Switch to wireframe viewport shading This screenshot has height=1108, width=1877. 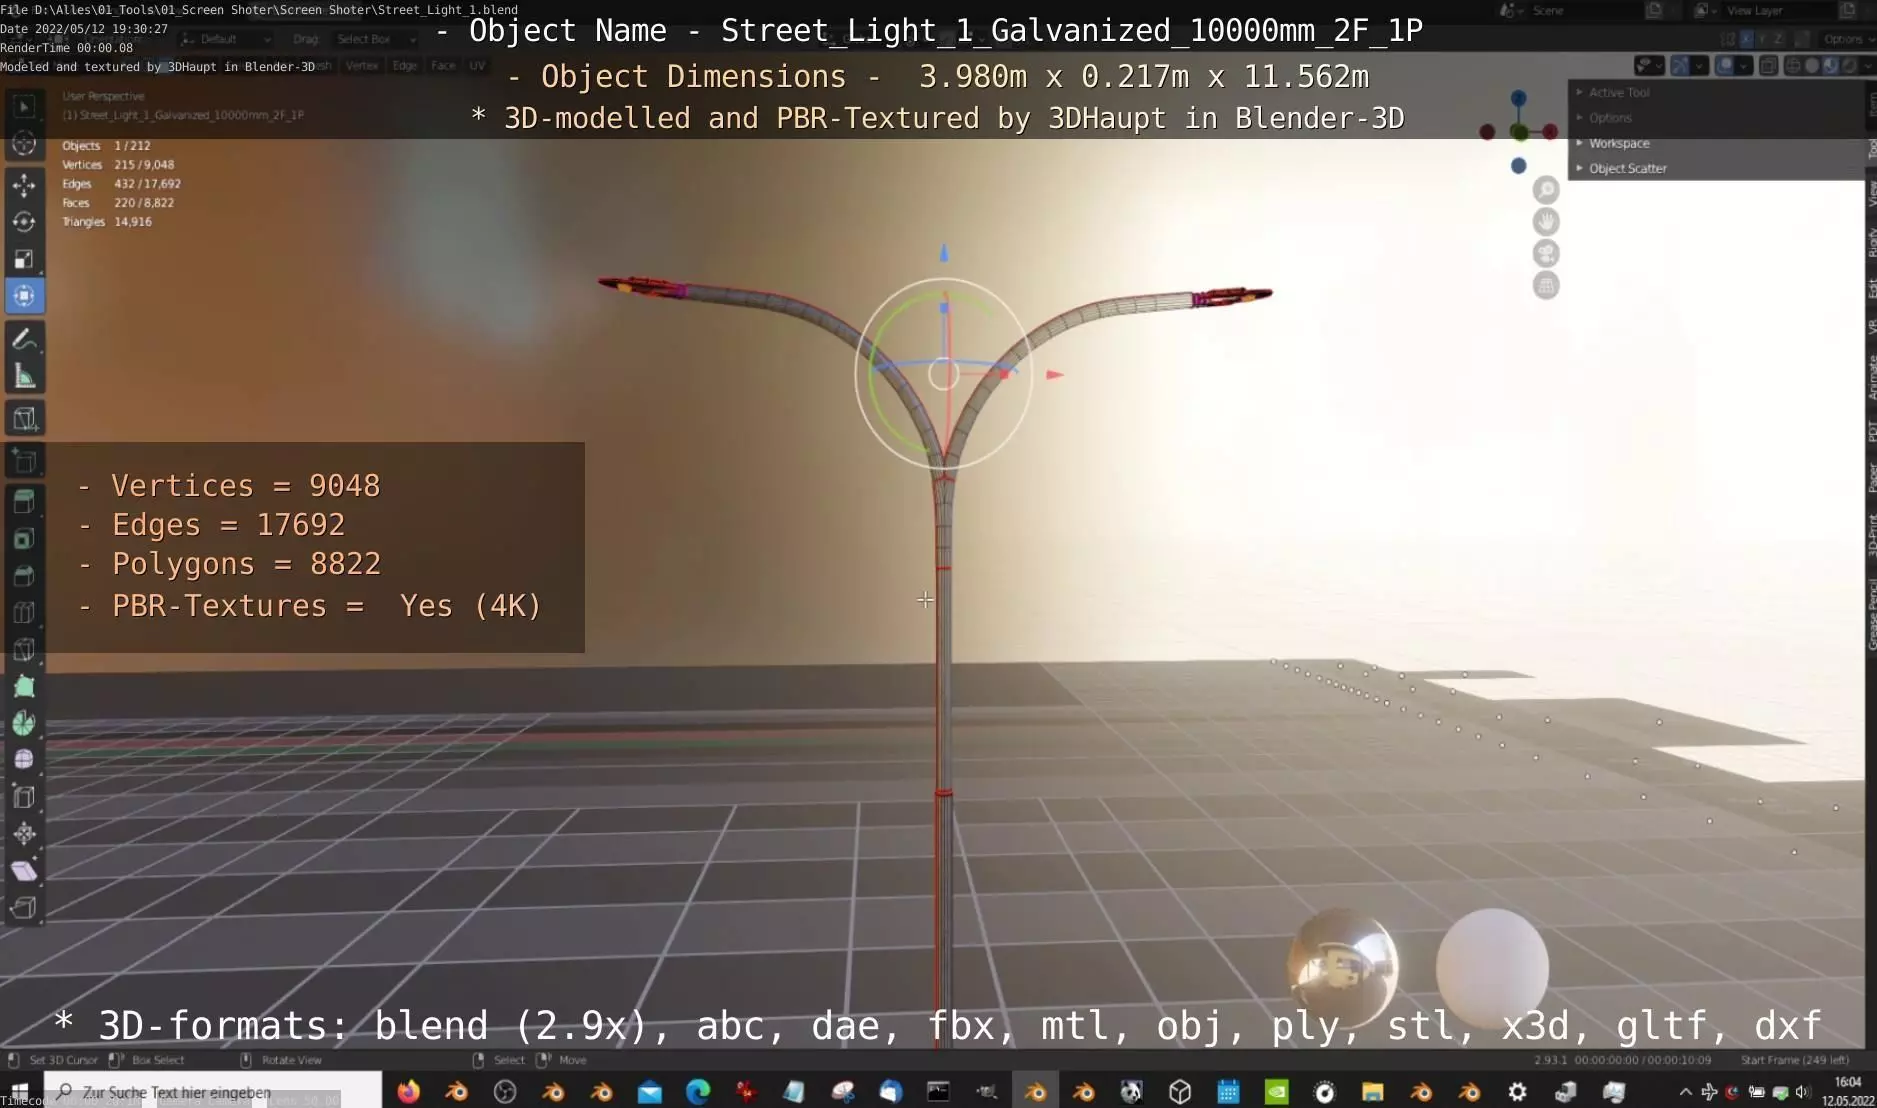point(1793,65)
